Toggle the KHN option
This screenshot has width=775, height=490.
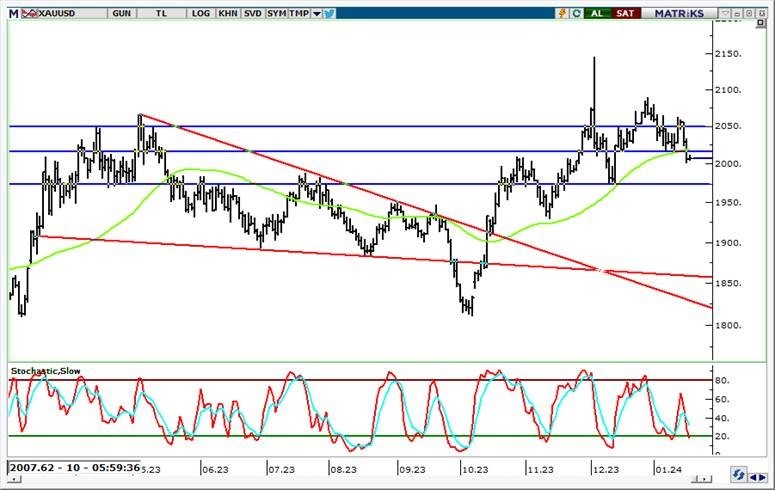click(229, 13)
